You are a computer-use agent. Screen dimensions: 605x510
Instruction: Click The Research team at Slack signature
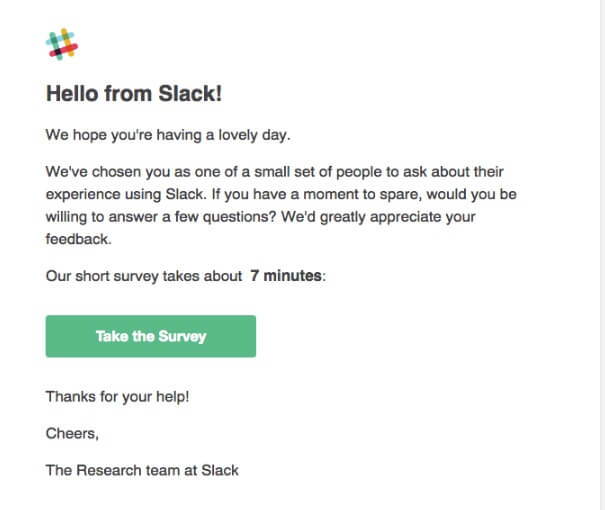142,470
